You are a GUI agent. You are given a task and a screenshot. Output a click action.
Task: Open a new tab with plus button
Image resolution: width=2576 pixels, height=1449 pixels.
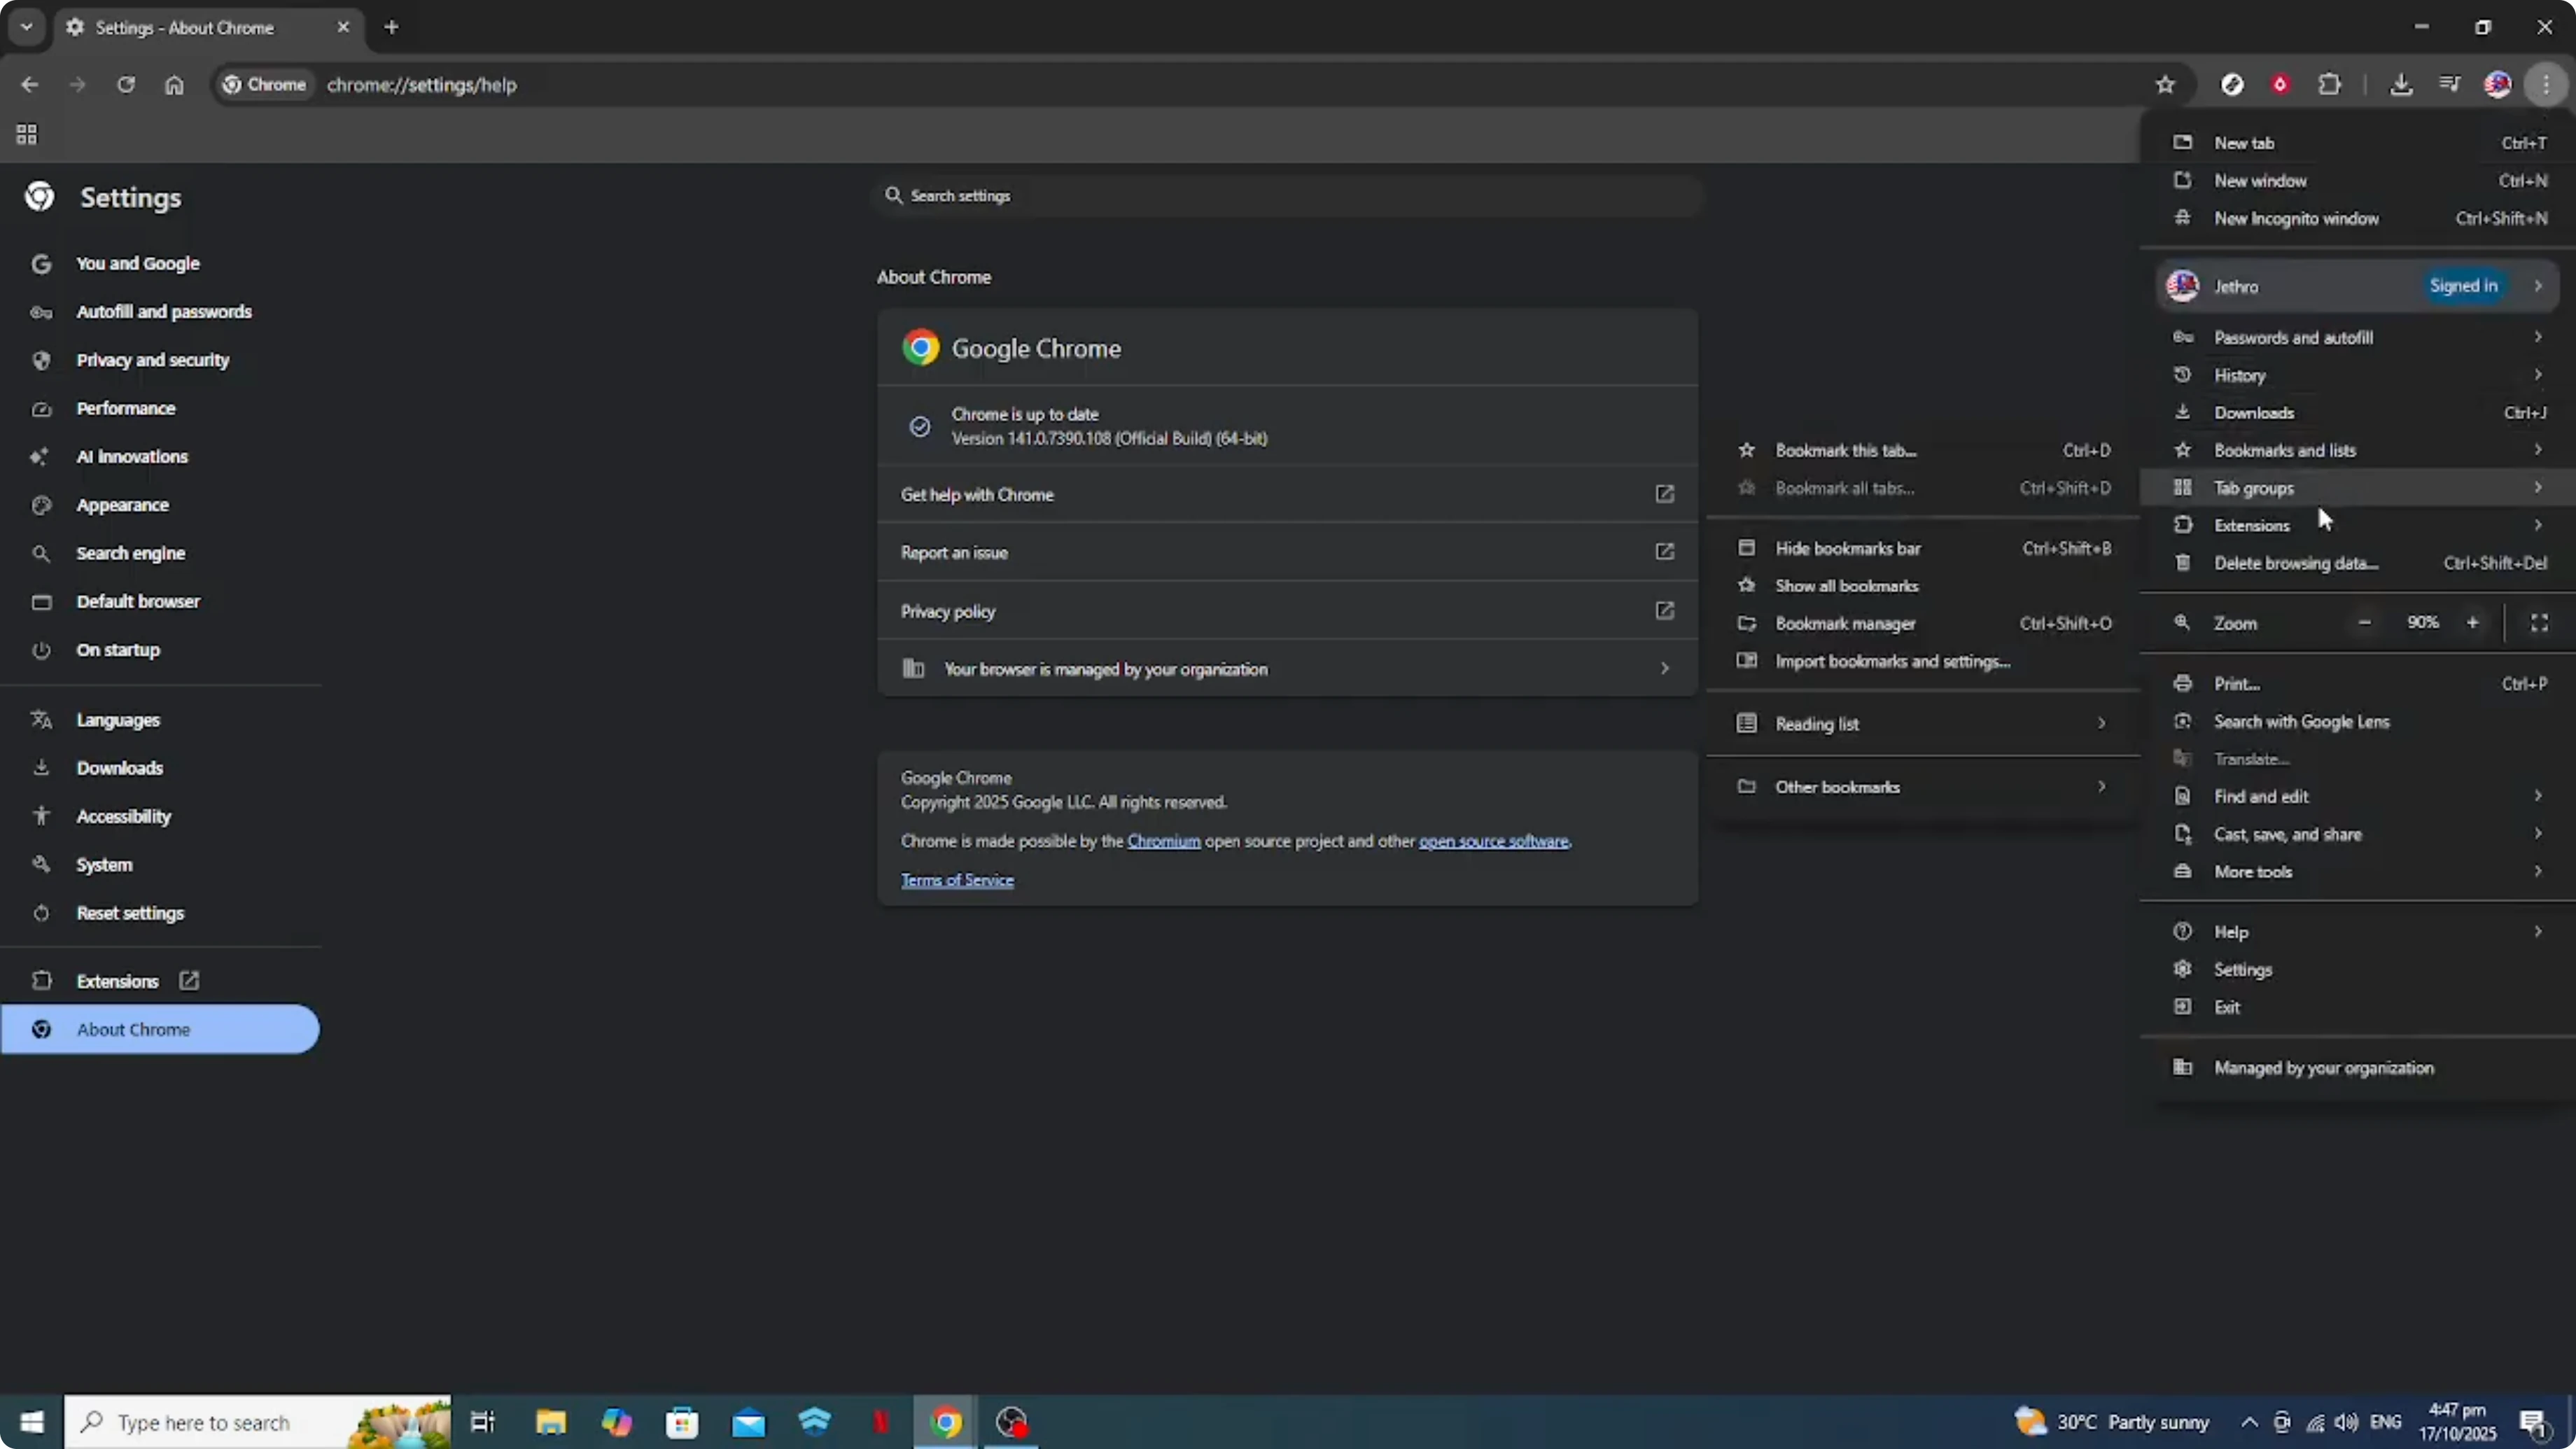click(391, 27)
